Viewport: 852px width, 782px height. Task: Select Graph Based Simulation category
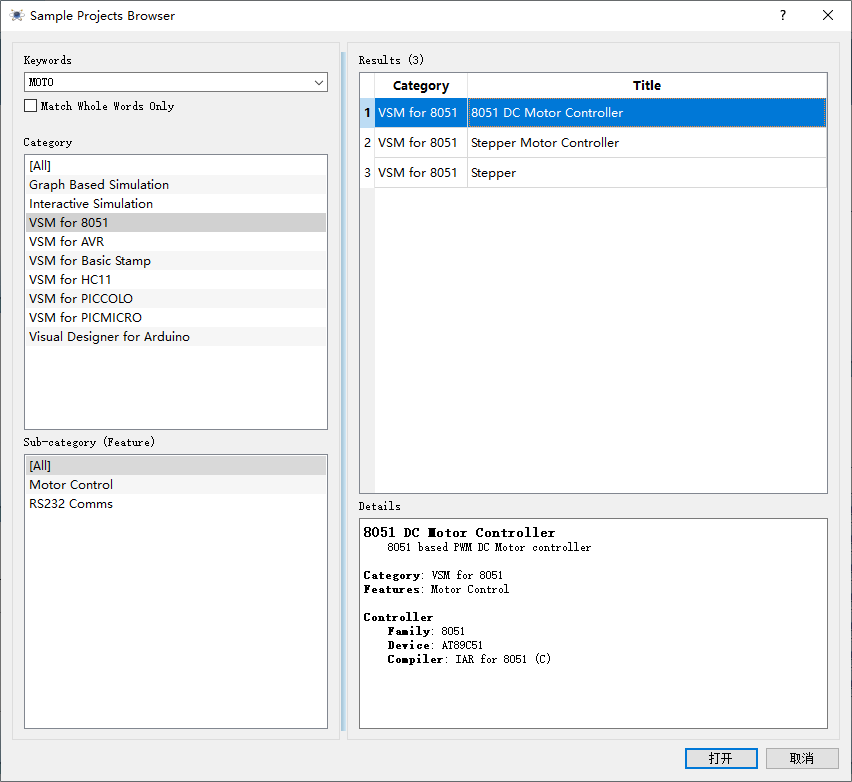(x=99, y=185)
